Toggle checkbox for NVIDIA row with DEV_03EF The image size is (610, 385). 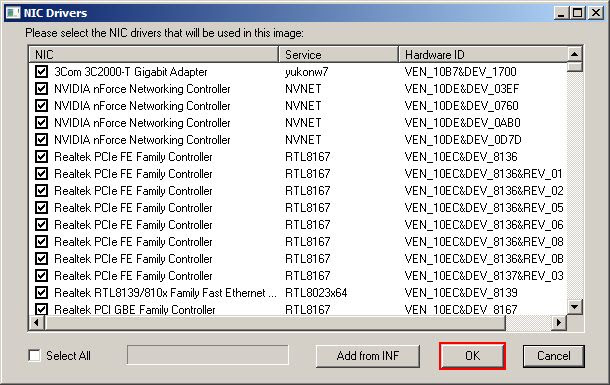41,89
